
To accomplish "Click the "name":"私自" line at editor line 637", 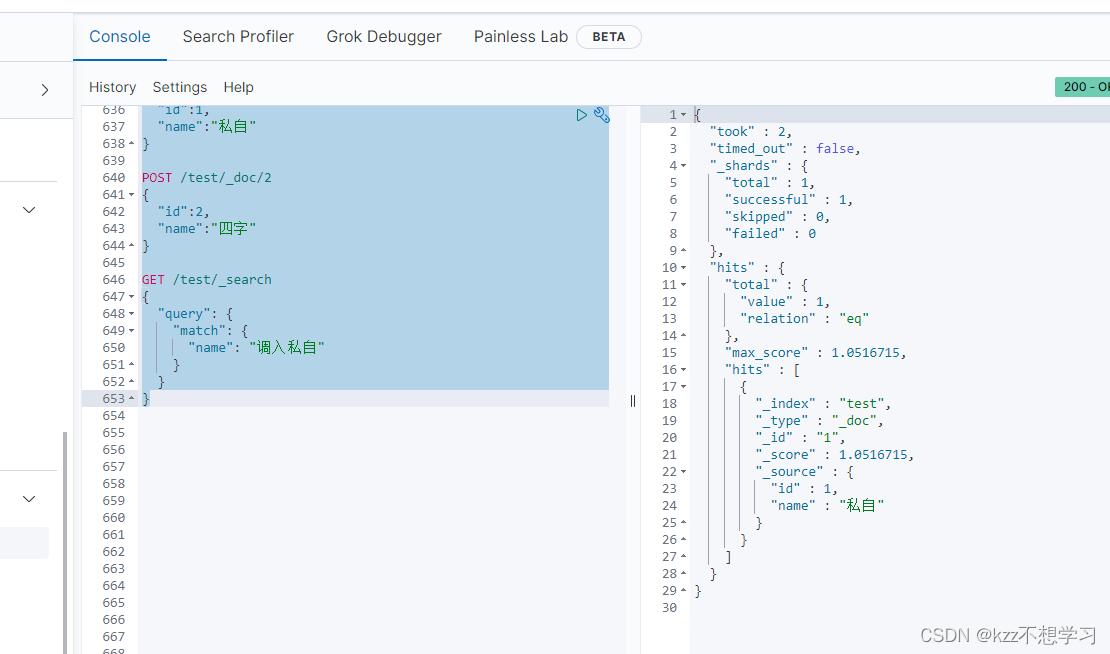I will (207, 127).
